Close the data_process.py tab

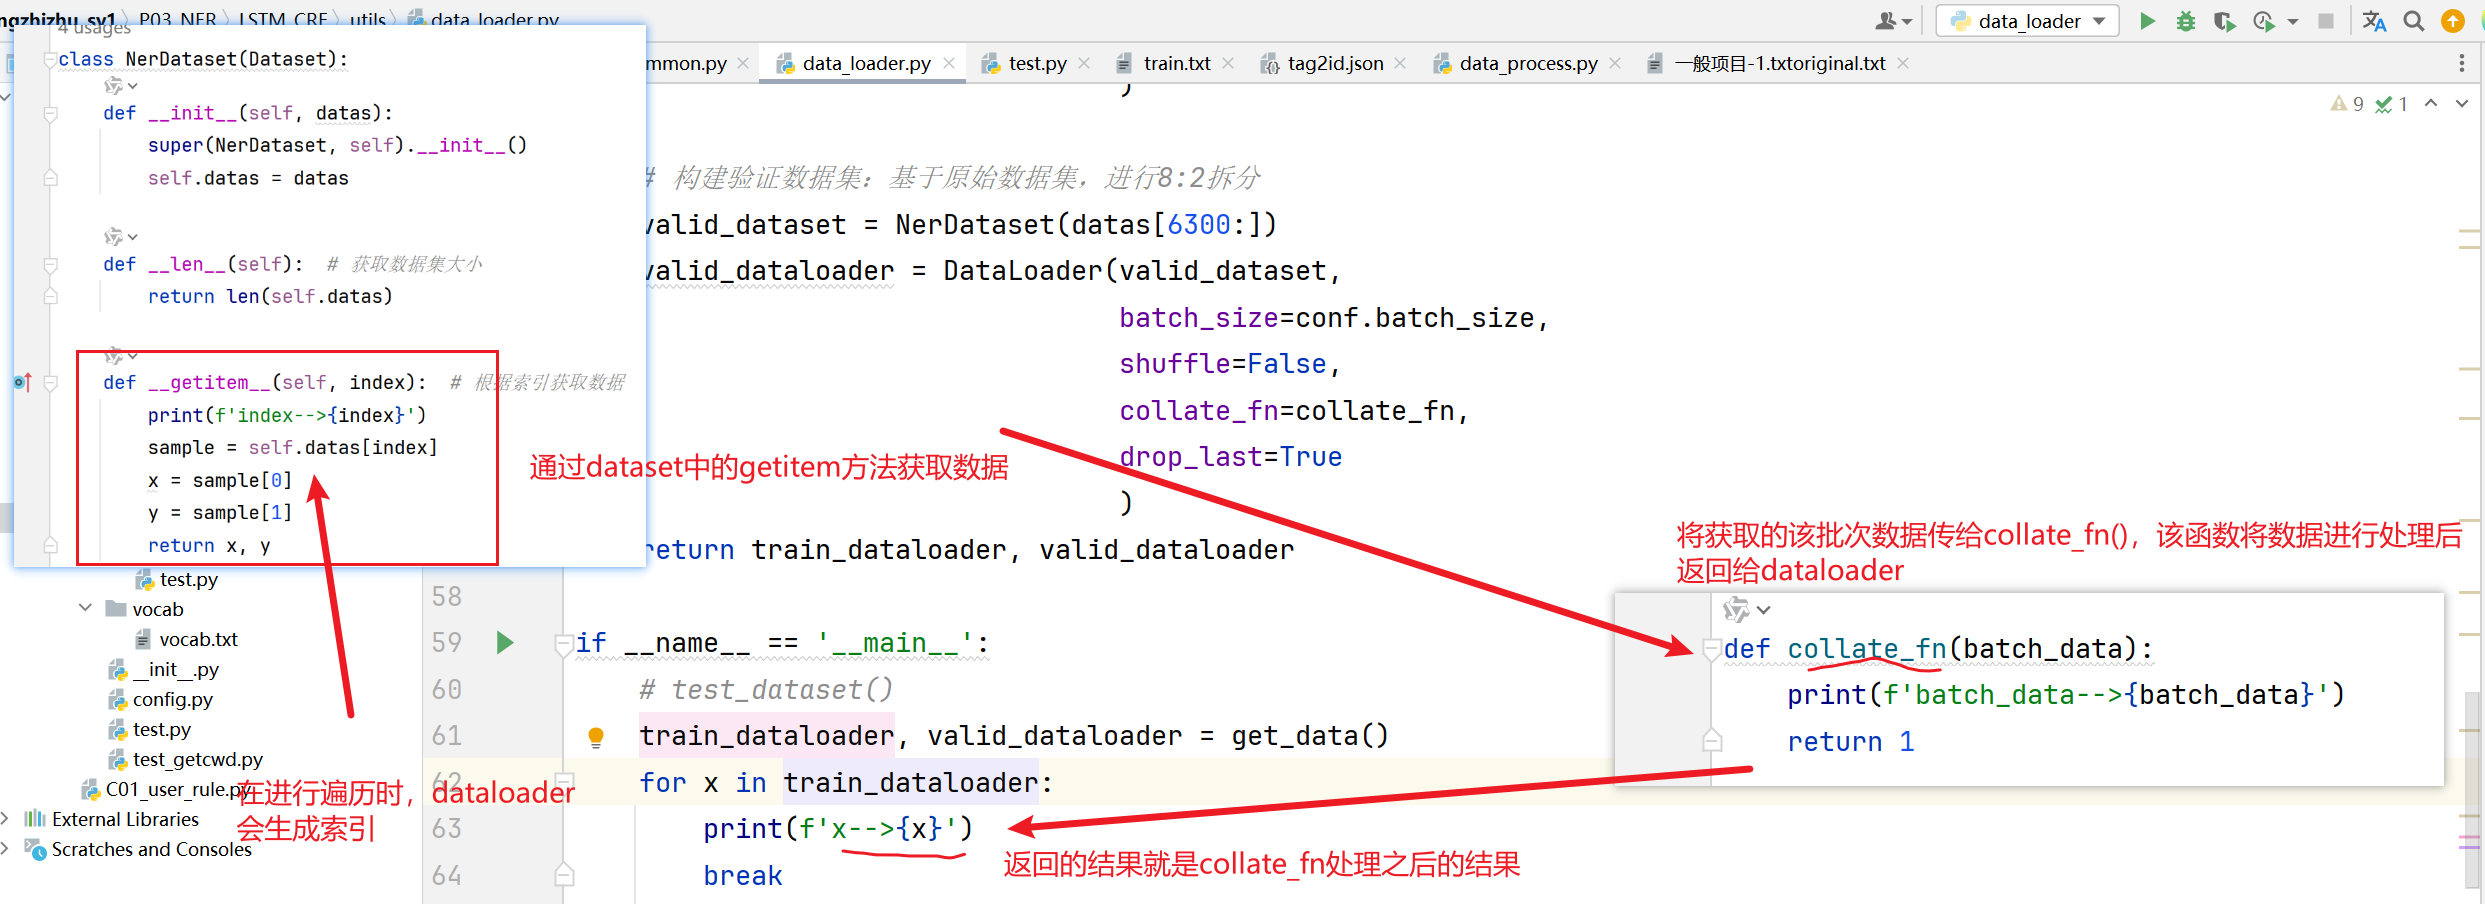(x=1615, y=63)
